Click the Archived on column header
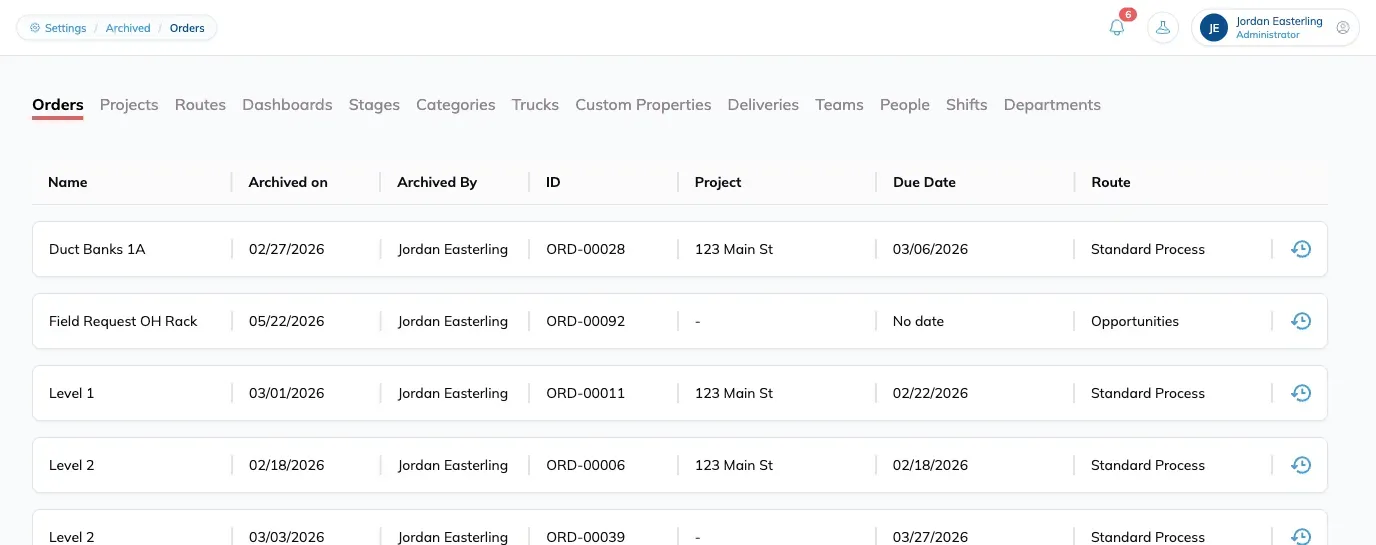 (x=288, y=182)
